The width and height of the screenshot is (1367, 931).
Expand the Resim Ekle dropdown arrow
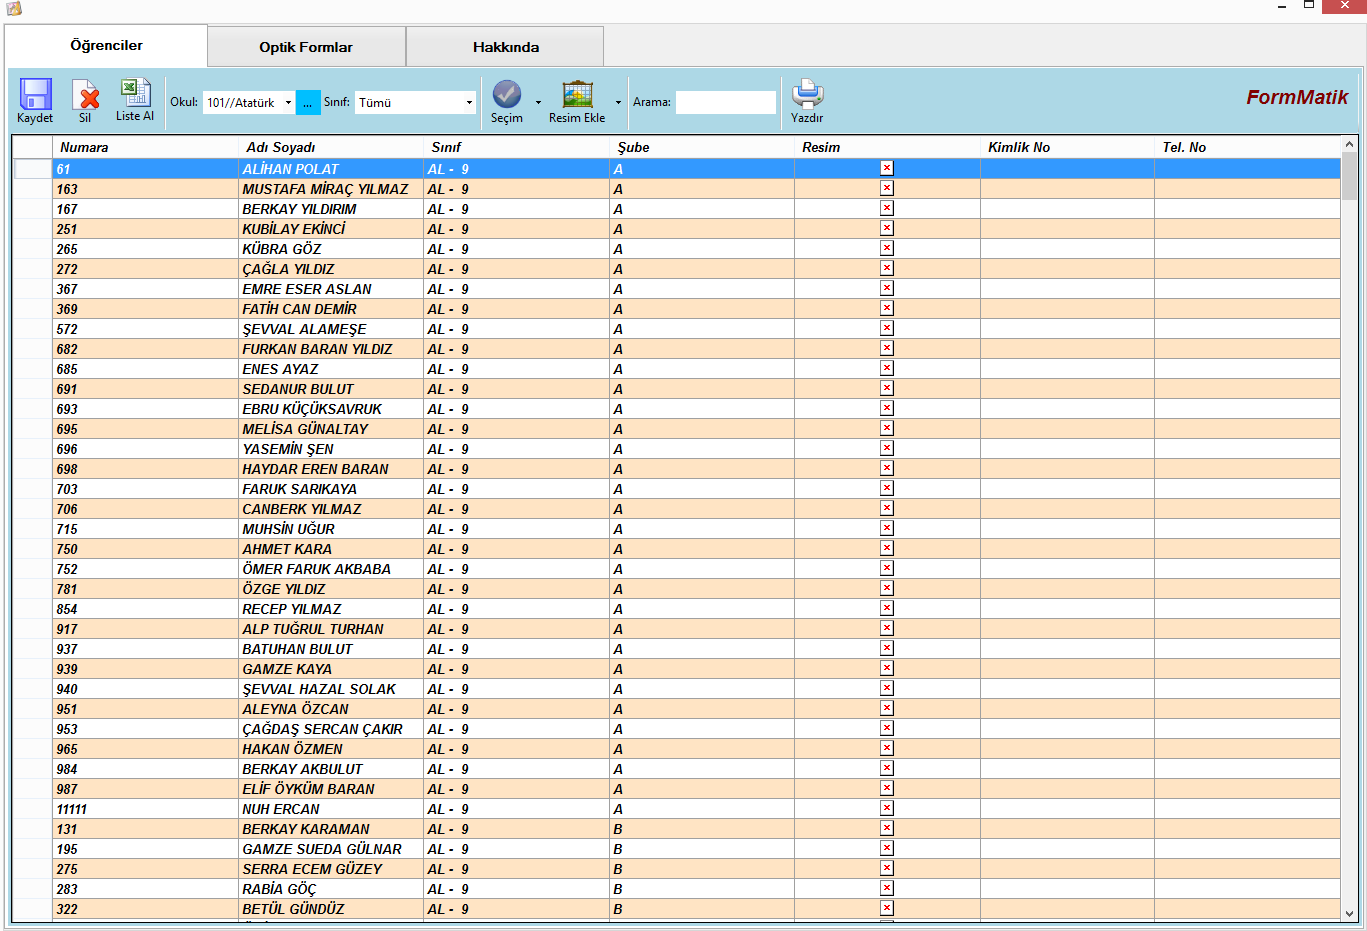click(x=618, y=103)
